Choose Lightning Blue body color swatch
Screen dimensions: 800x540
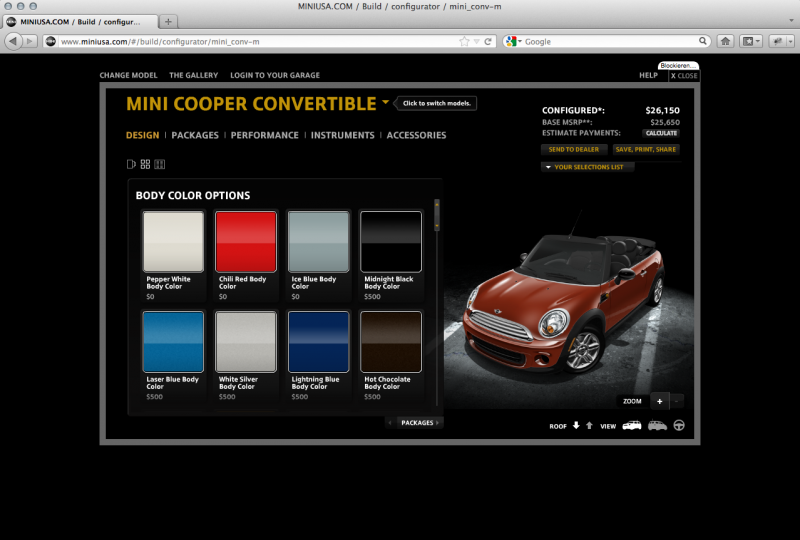(x=318, y=341)
